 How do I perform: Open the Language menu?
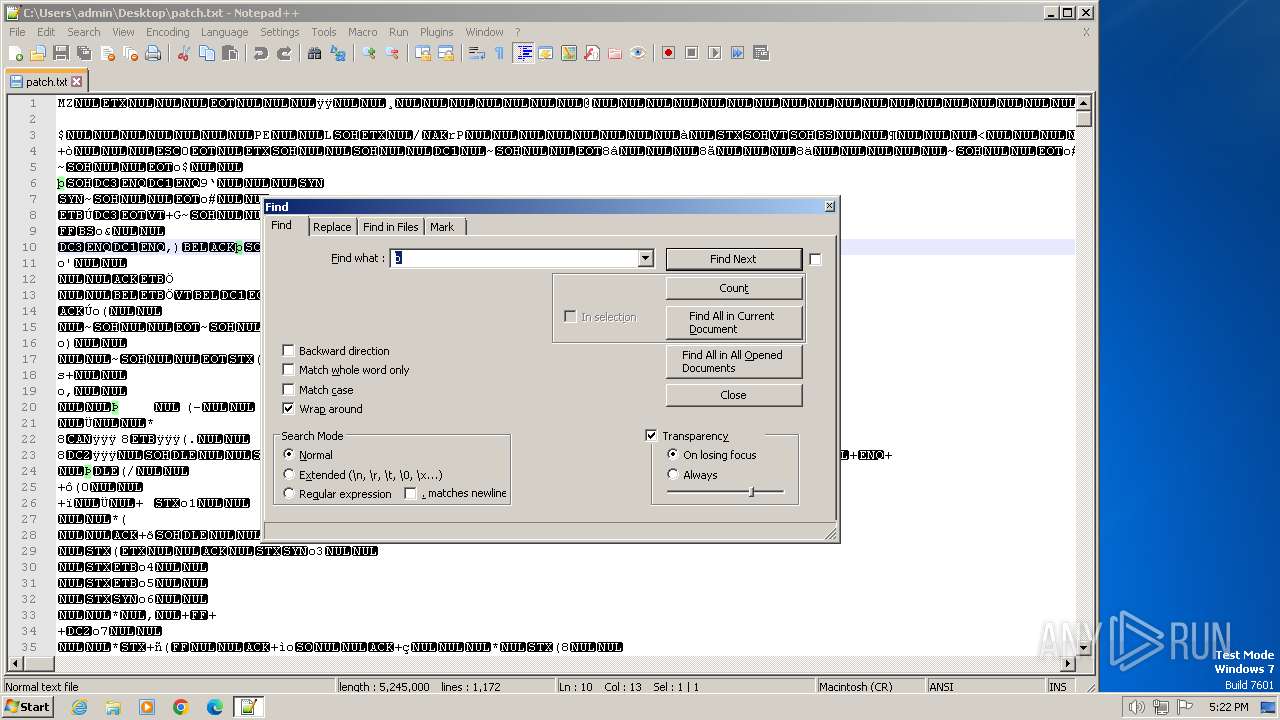point(224,32)
